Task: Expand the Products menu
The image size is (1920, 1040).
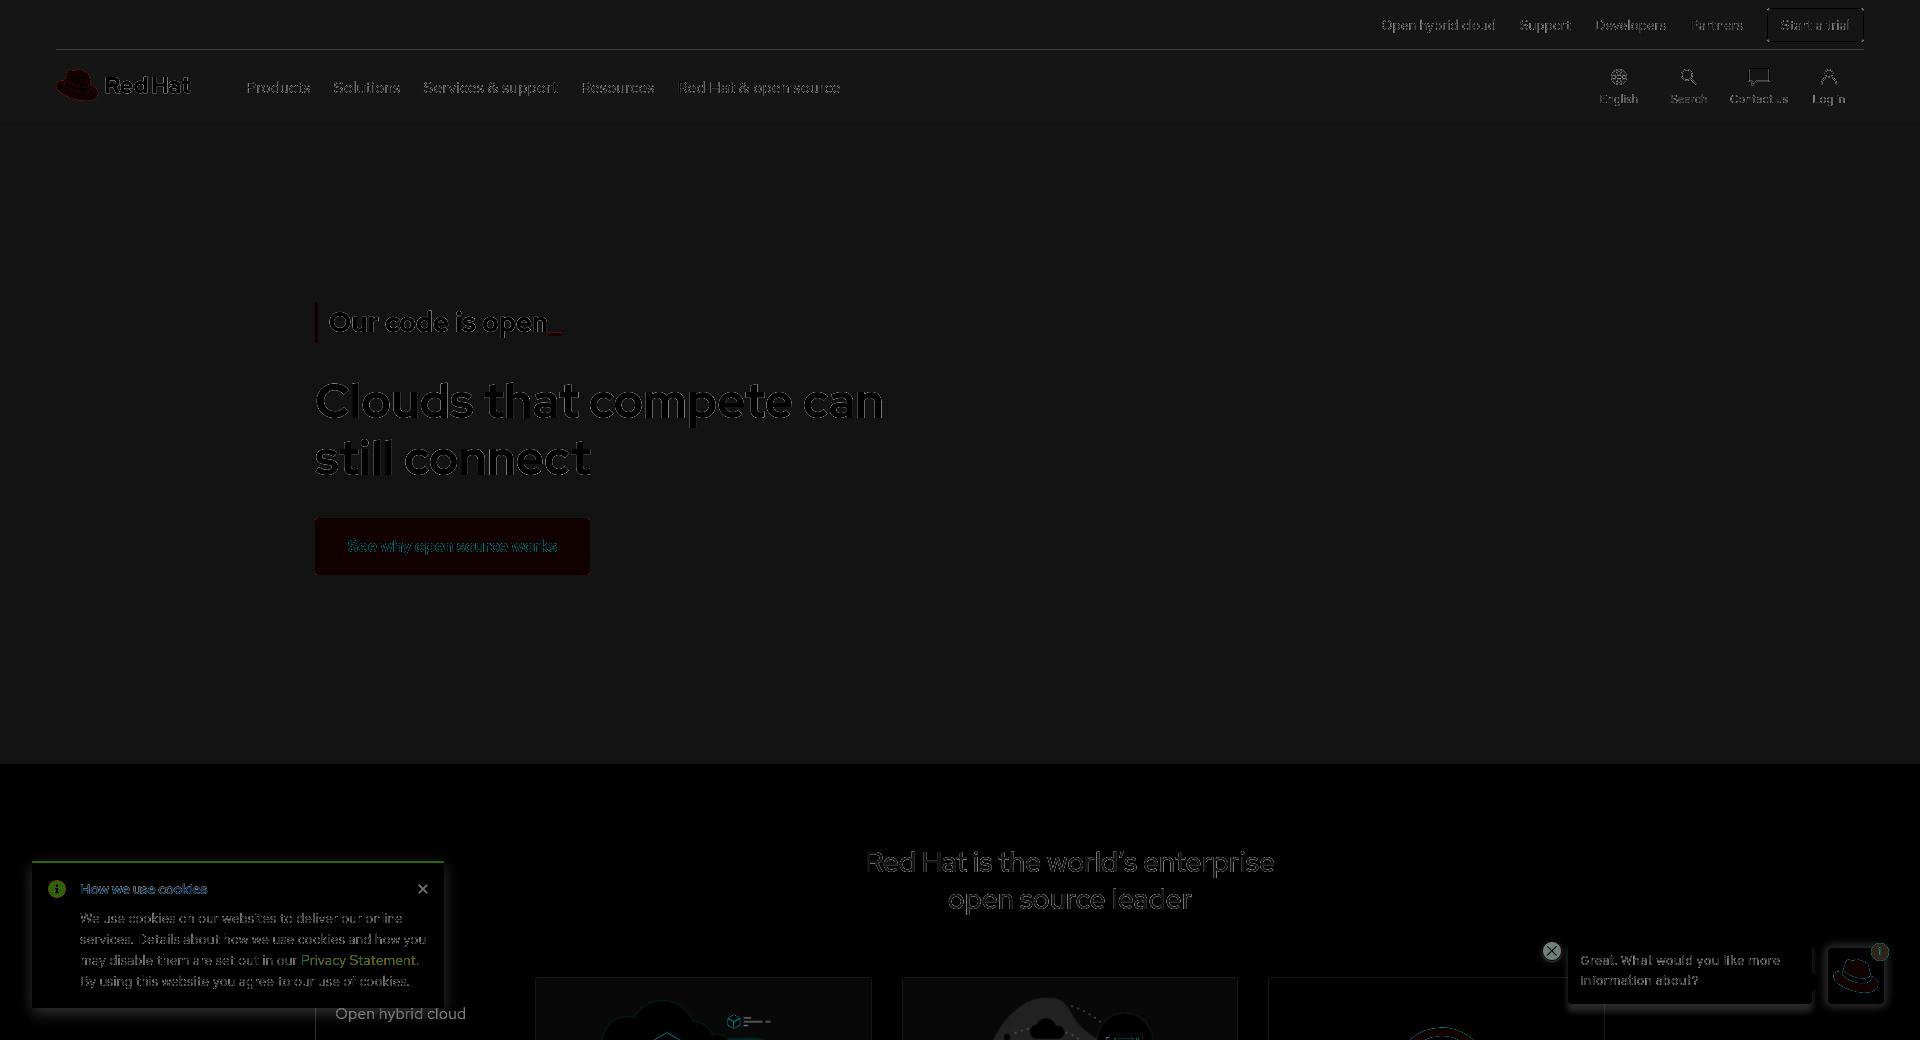Action: click(x=278, y=88)
